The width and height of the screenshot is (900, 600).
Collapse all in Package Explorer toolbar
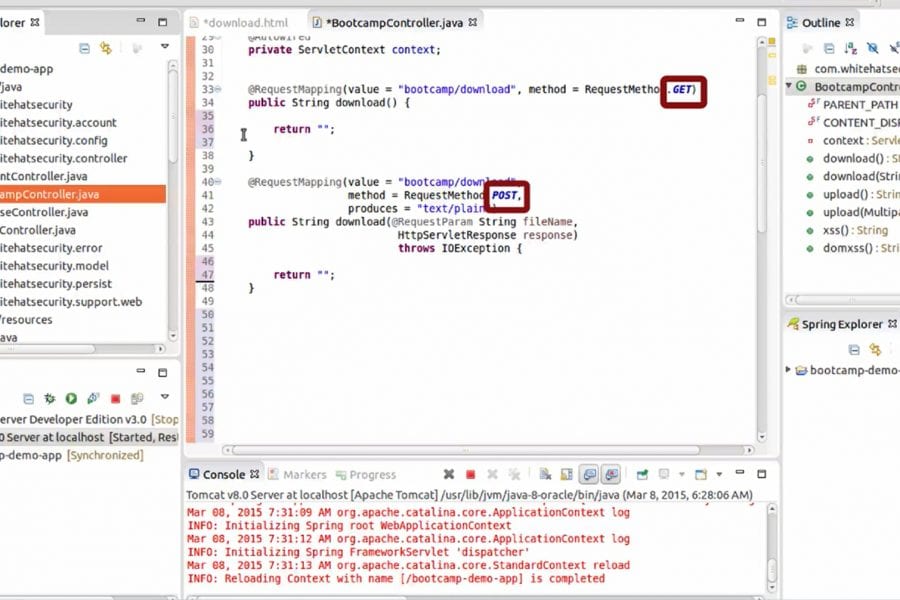click(84, 47)
